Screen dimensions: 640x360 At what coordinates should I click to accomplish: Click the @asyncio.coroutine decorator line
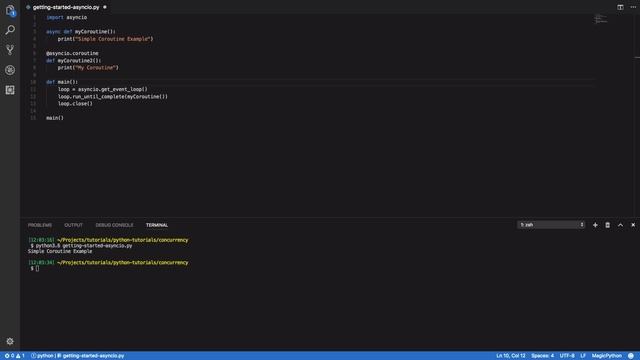point(72,53)
